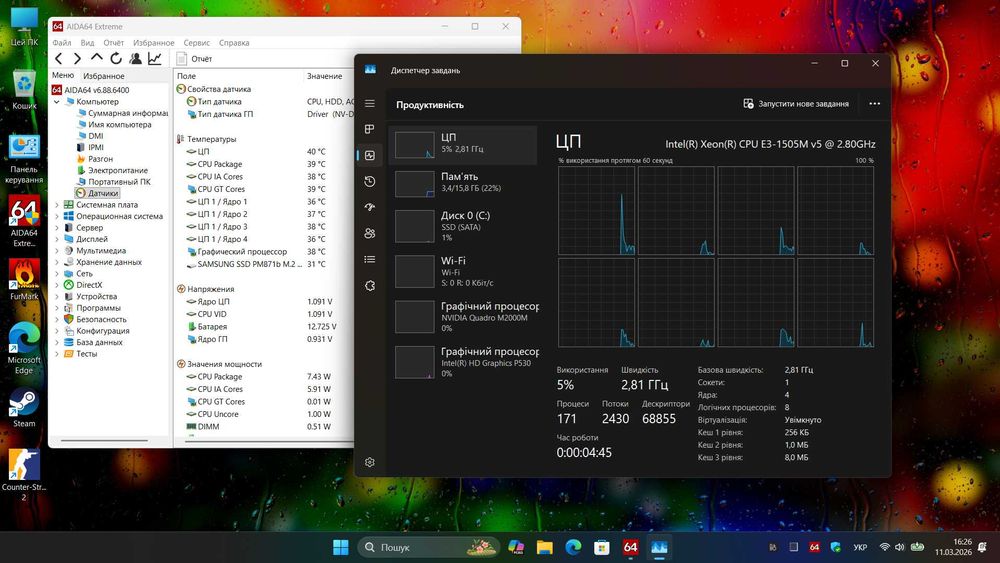Expand the Сервер tree node
The width and height of the screenshot is (1000, 563).
(57, 228)
